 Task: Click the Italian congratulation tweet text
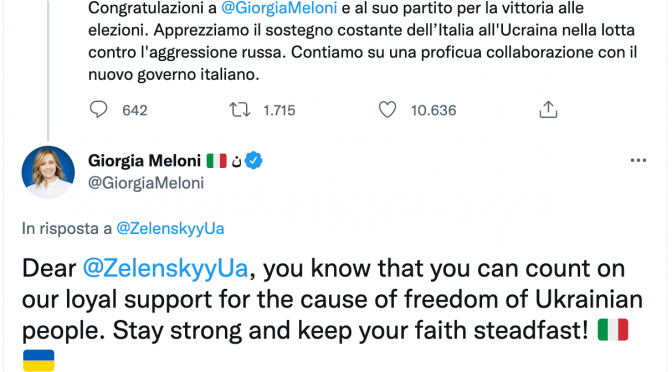[x=363, y=41]
